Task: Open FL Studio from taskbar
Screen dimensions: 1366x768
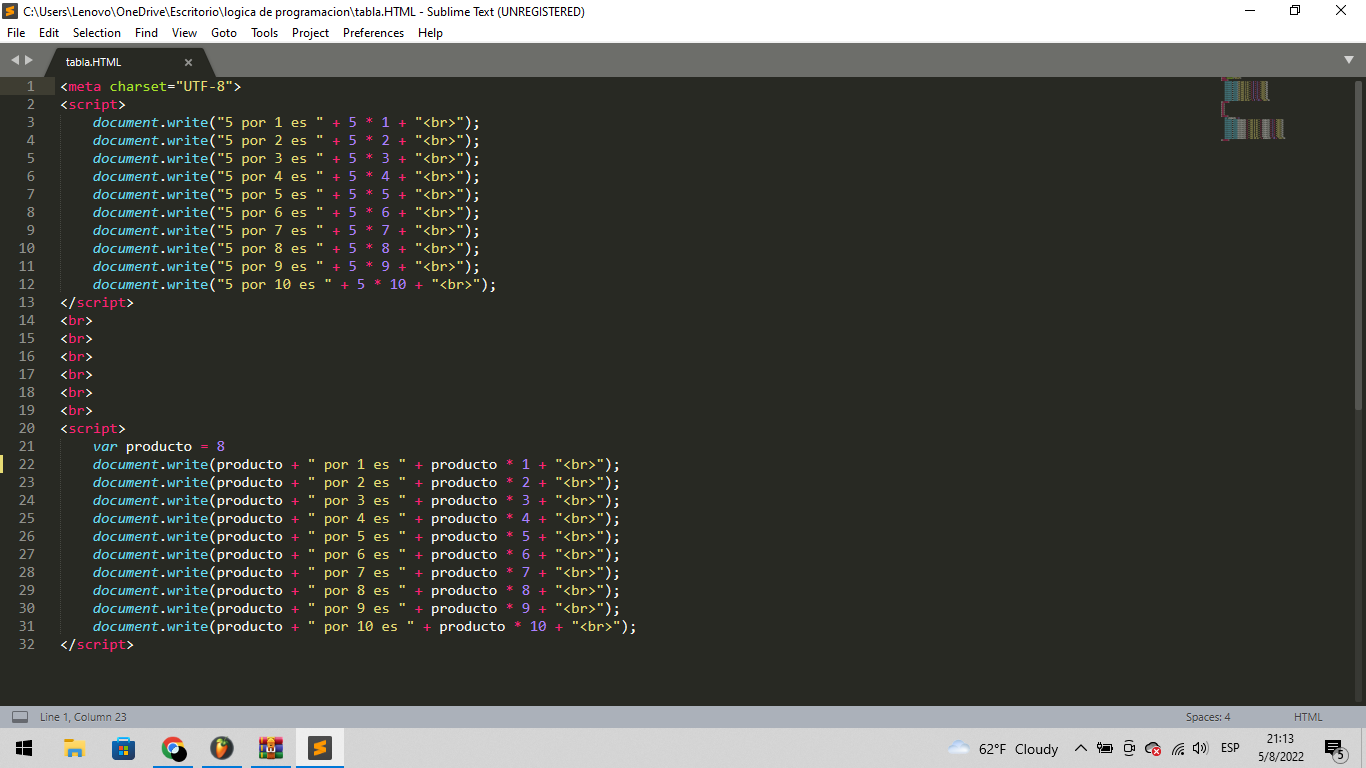Action: [221, 748]
